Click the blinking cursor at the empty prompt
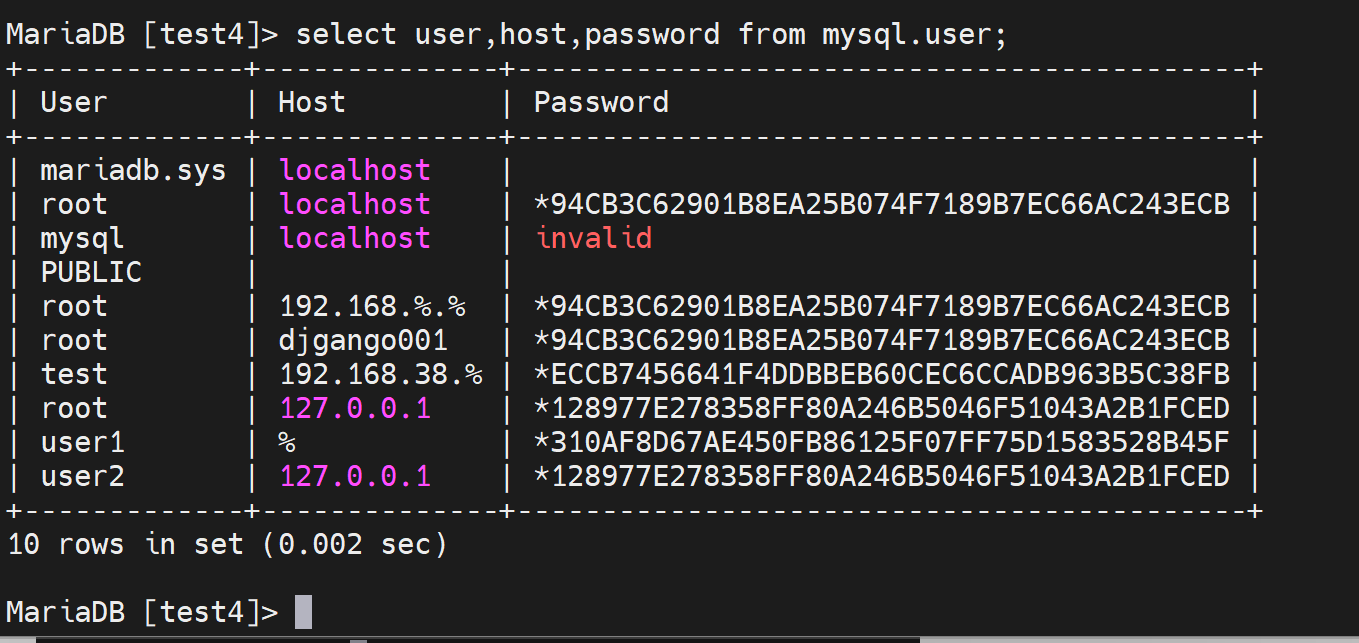This screenshot has height=643, width=1359. coord(304,611)
